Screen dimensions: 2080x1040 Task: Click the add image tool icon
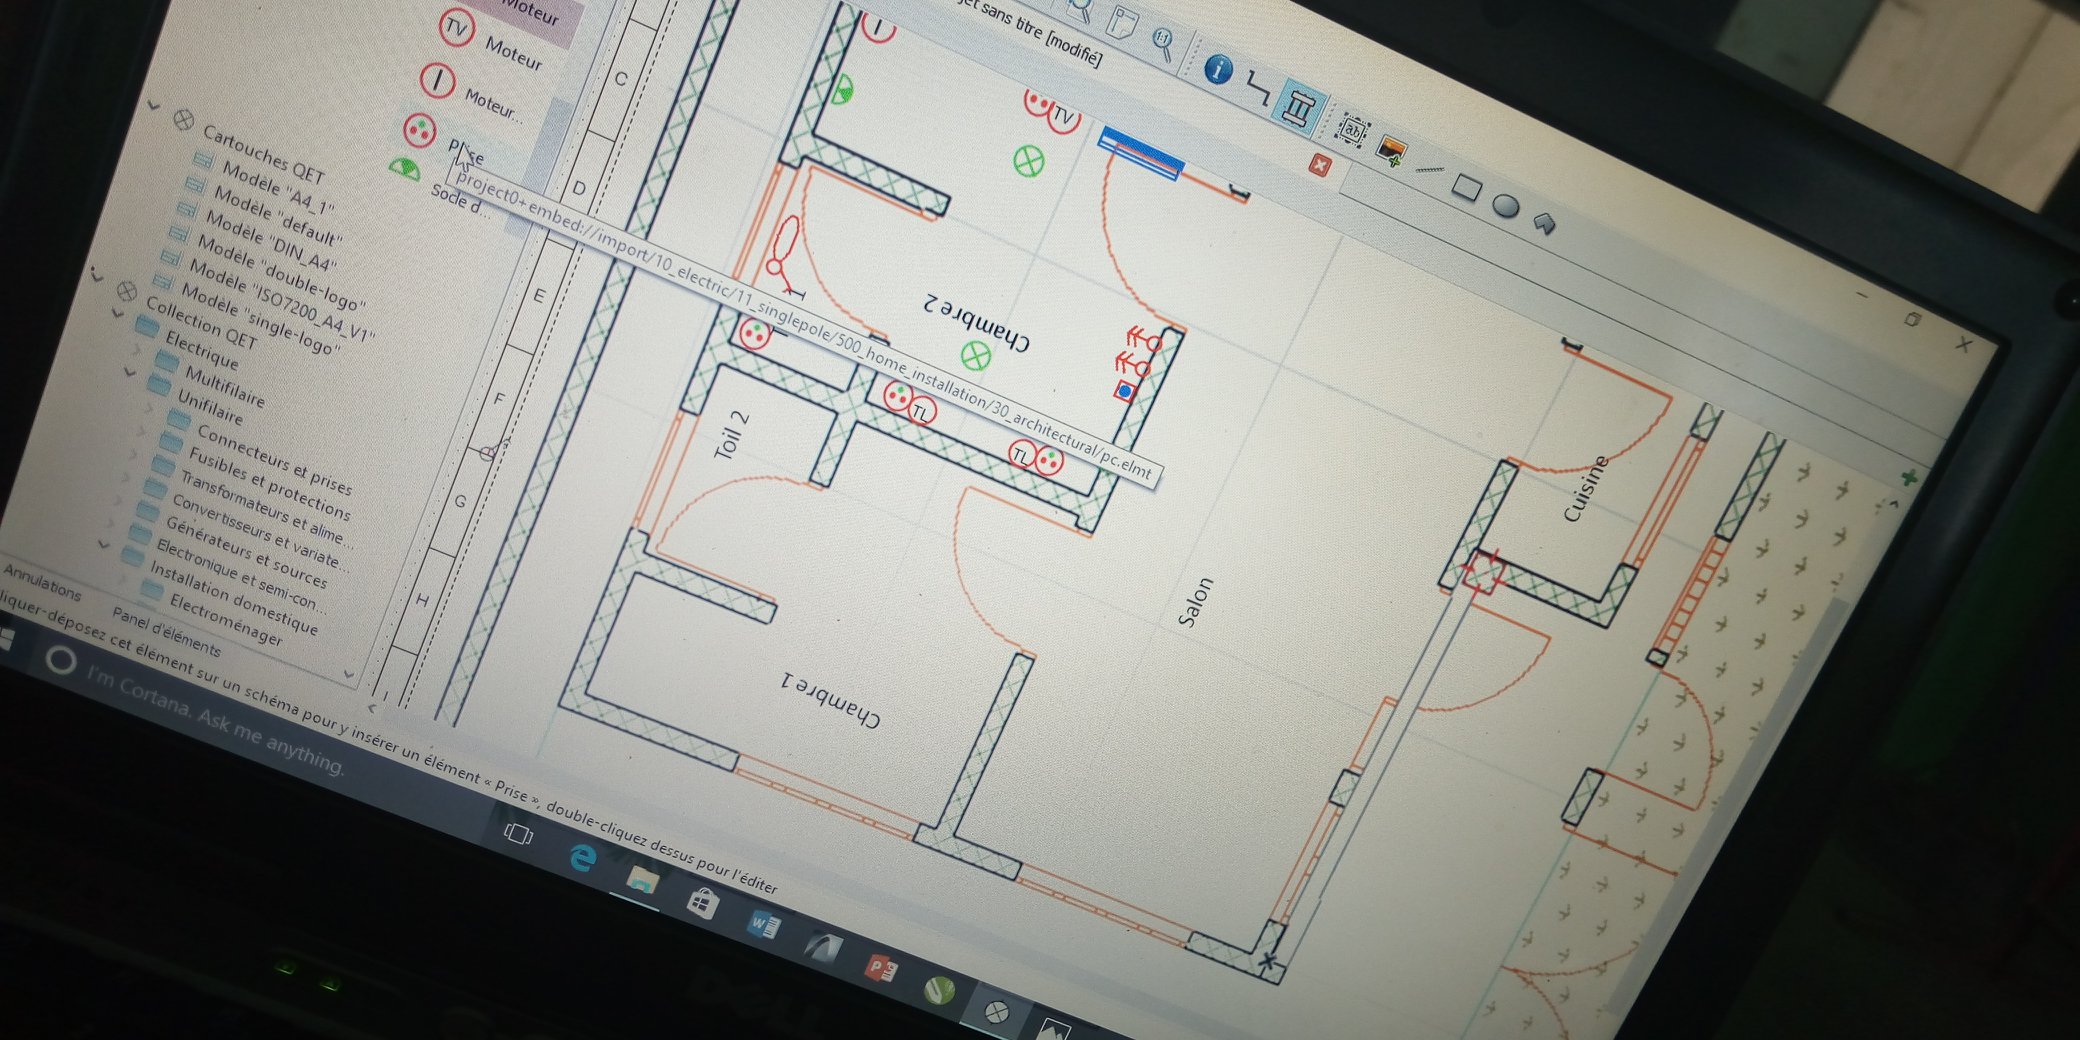click(1391, 151)
